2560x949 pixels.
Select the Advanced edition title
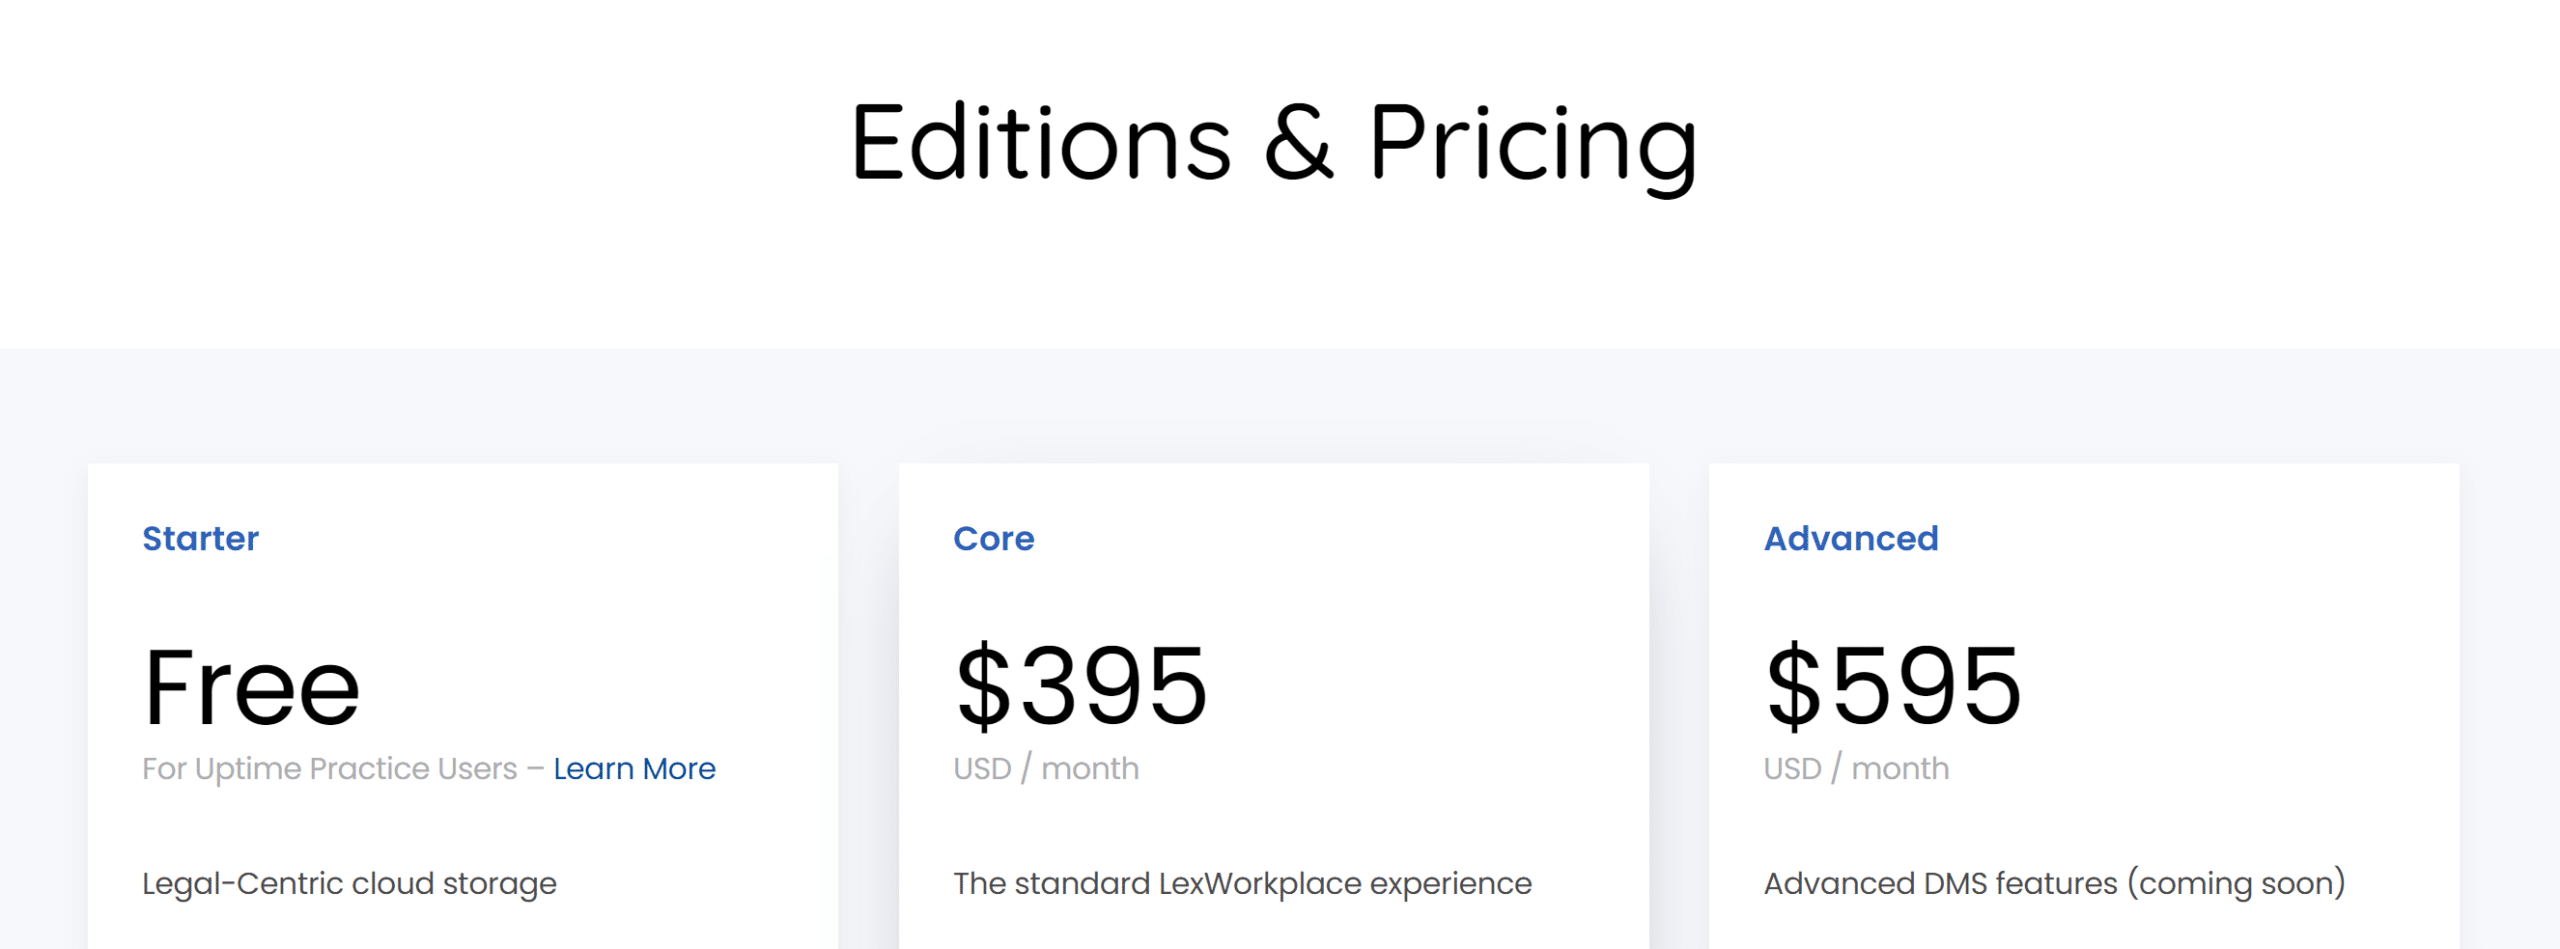click(1850, 538)
